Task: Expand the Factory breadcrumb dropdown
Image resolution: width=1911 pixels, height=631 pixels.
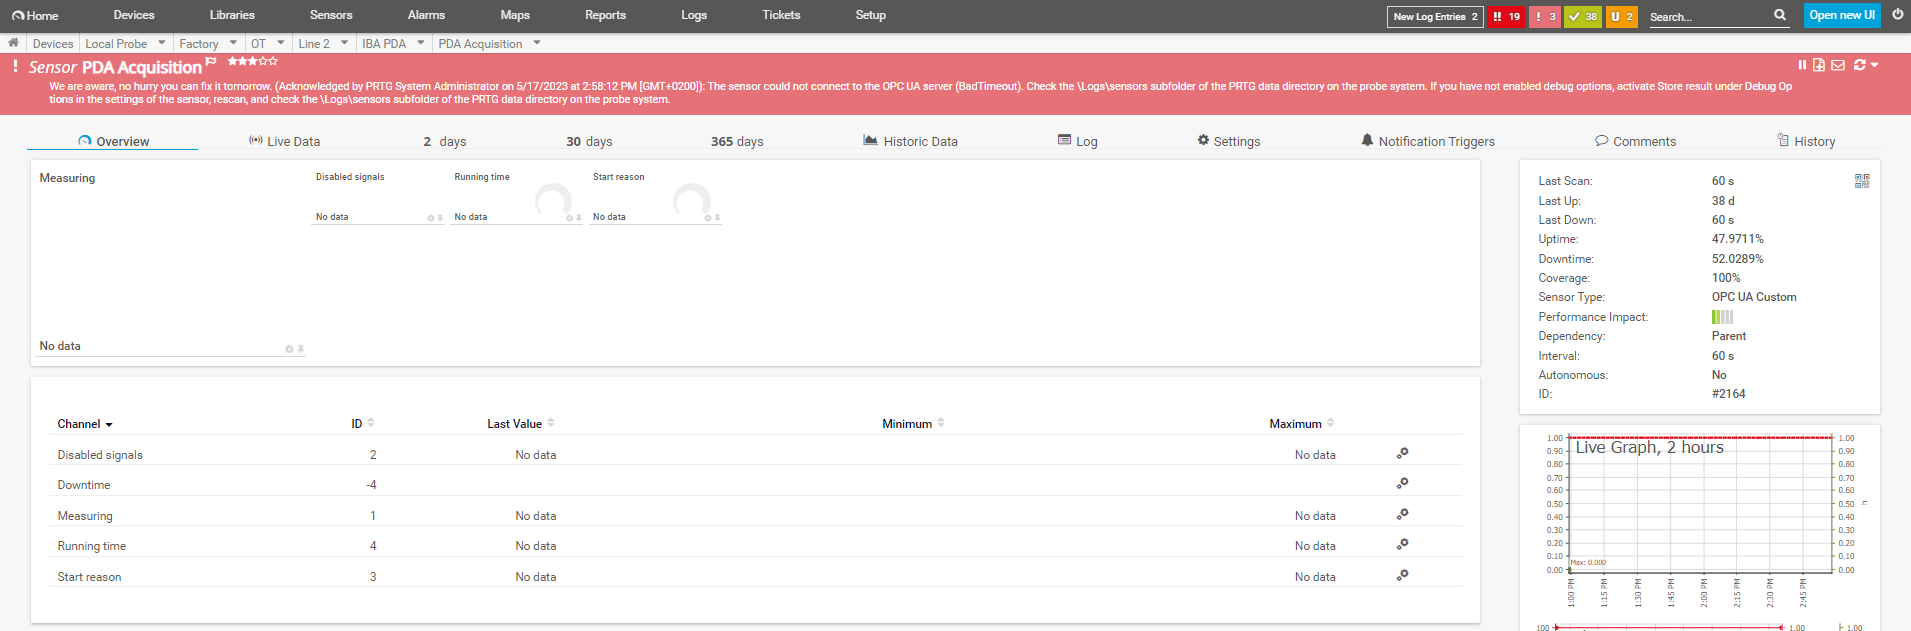Action: [233, 43]
